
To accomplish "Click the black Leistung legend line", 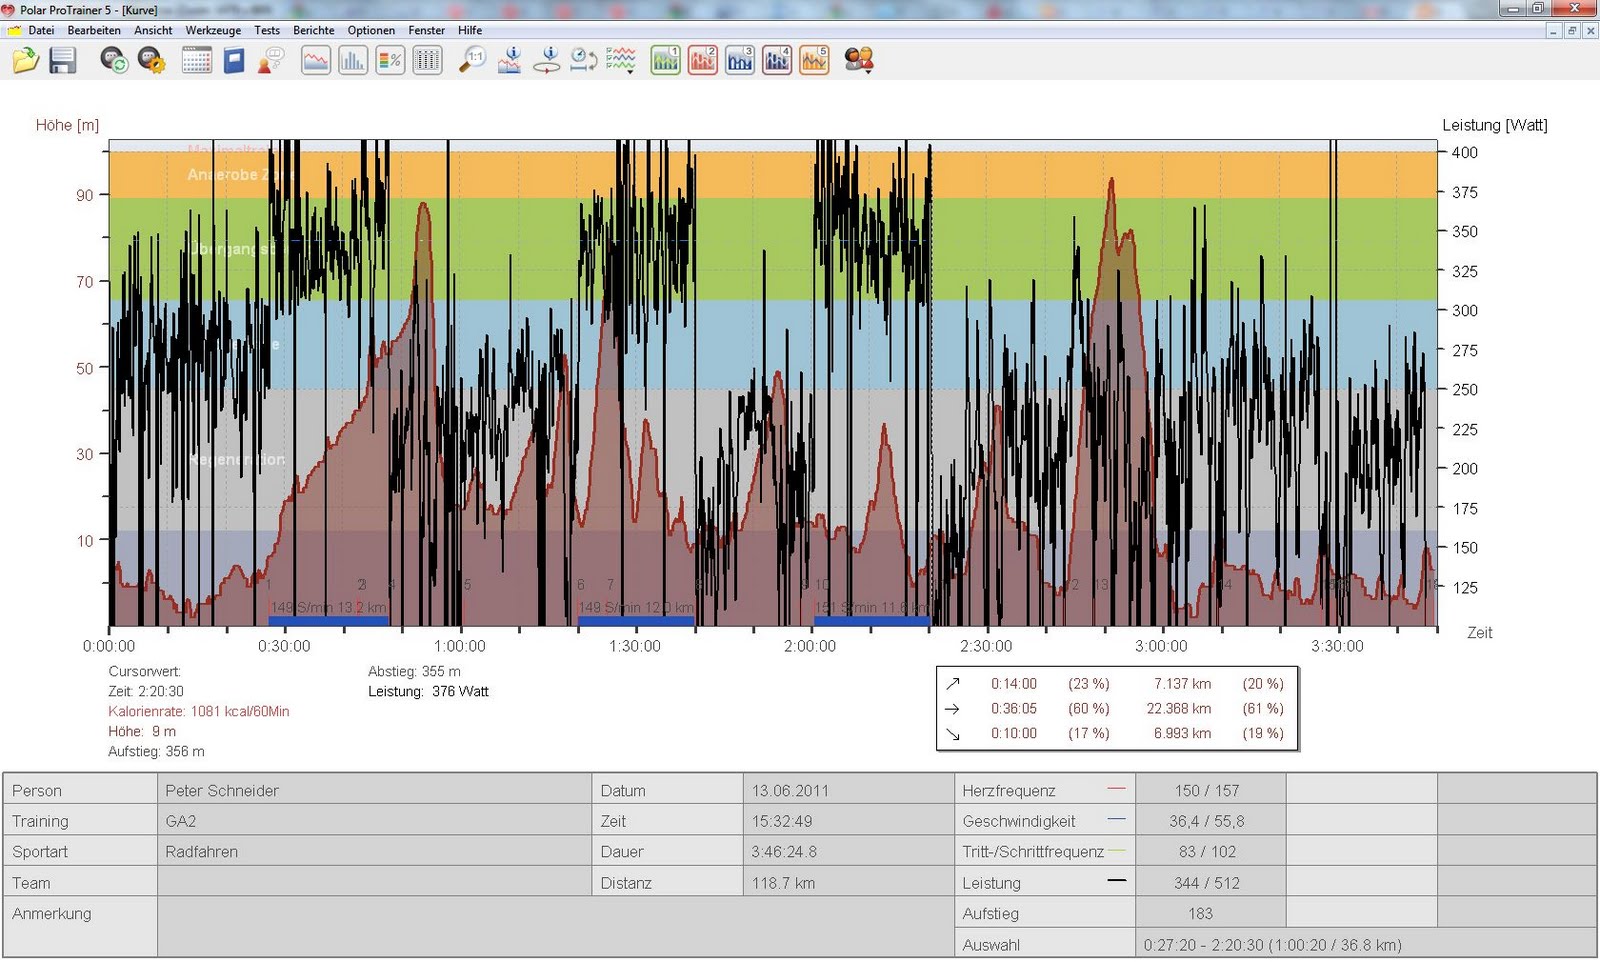I will (x=1117, y=881).
